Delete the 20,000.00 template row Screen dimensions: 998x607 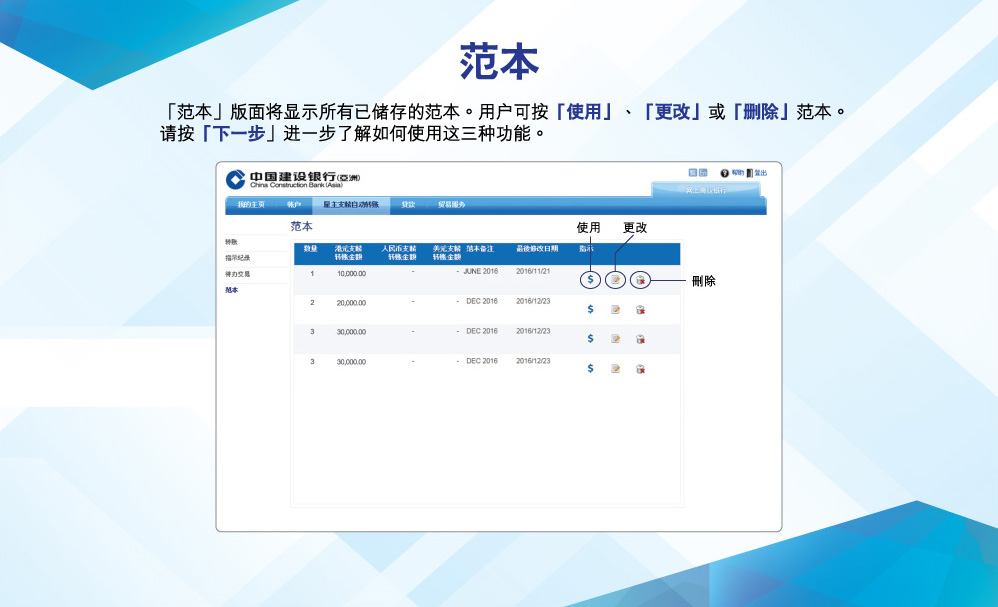(x=640, y=310)
